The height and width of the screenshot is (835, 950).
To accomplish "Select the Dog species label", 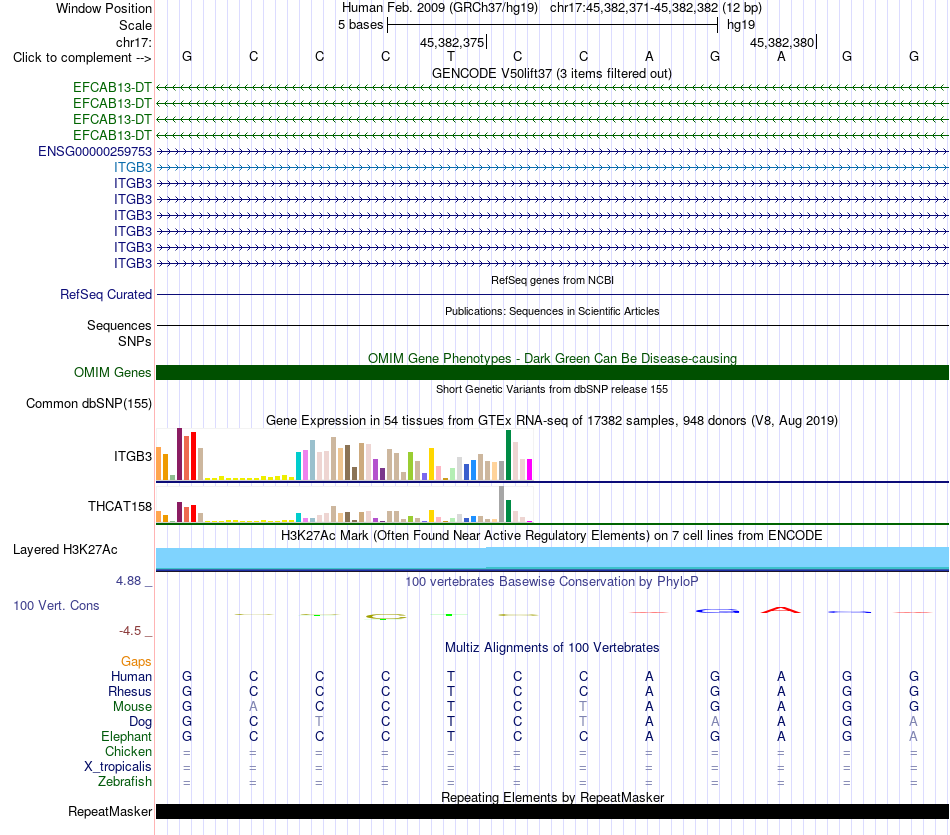I will [x=140, y=722].
